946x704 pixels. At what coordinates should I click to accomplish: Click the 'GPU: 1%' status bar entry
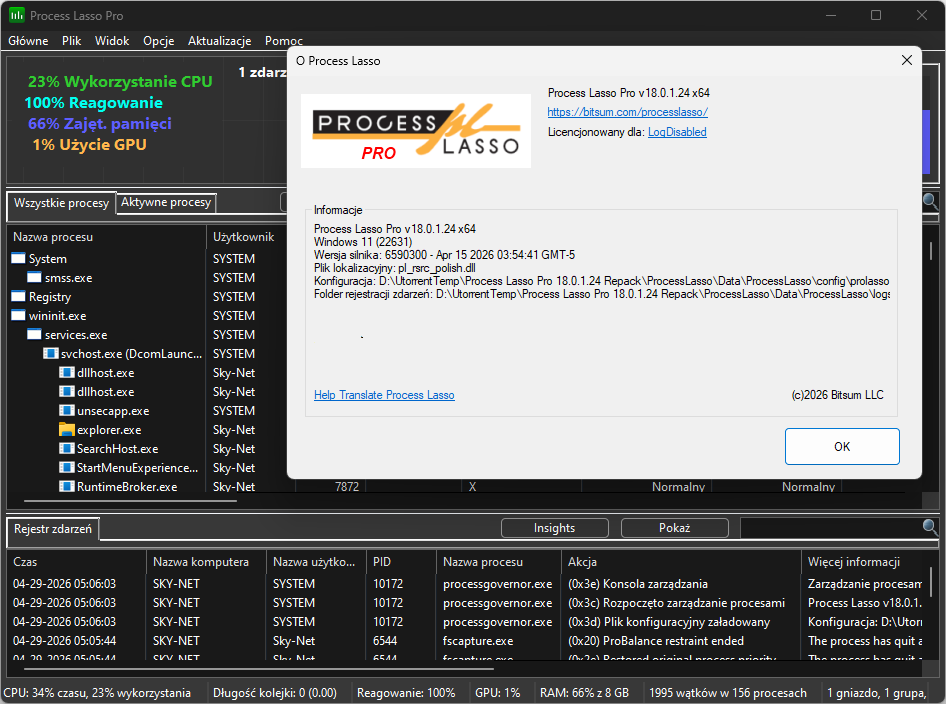coord(497,693)
